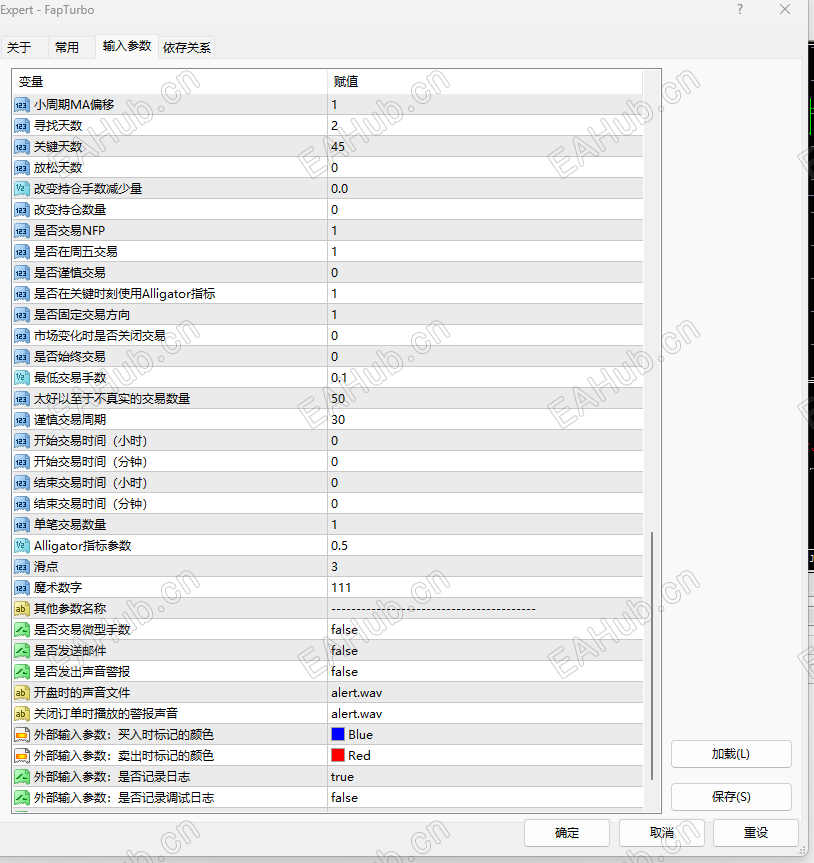Screen dimensions: 814x863
Task: Click the icon beside 关键天数
Action: (x=21, y=146)
